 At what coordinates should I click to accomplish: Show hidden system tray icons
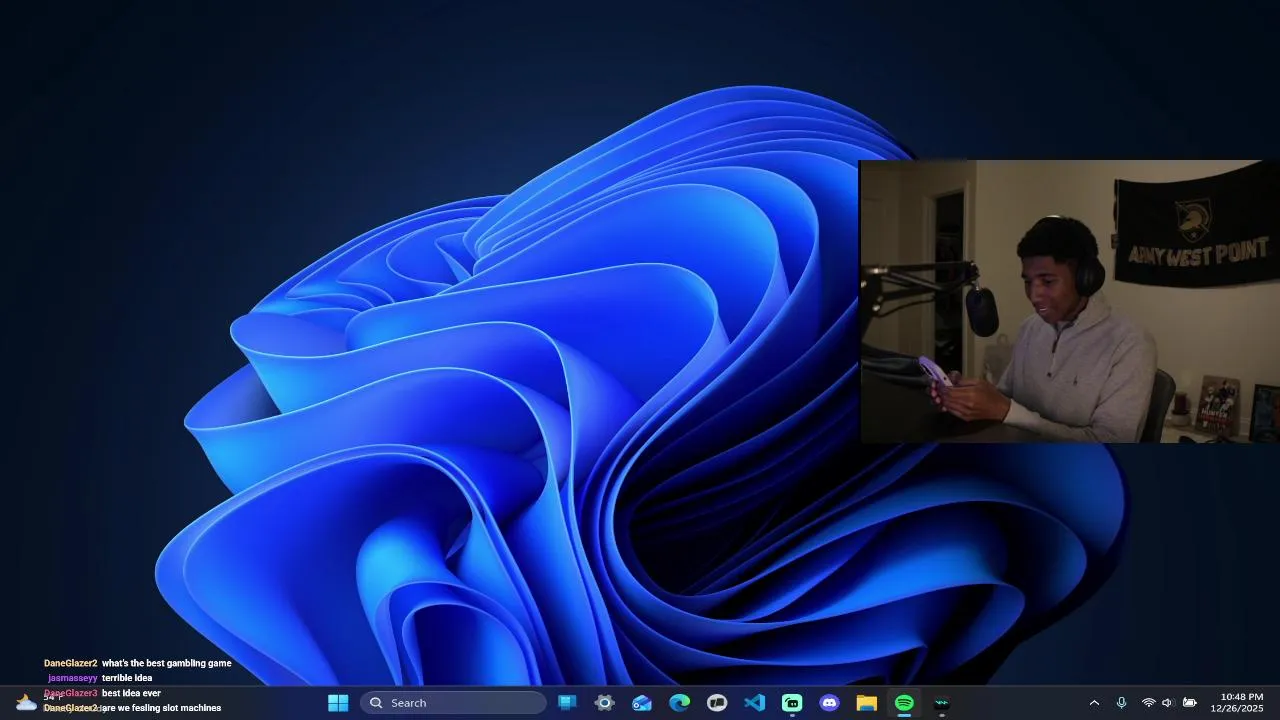click(1094, 703)
